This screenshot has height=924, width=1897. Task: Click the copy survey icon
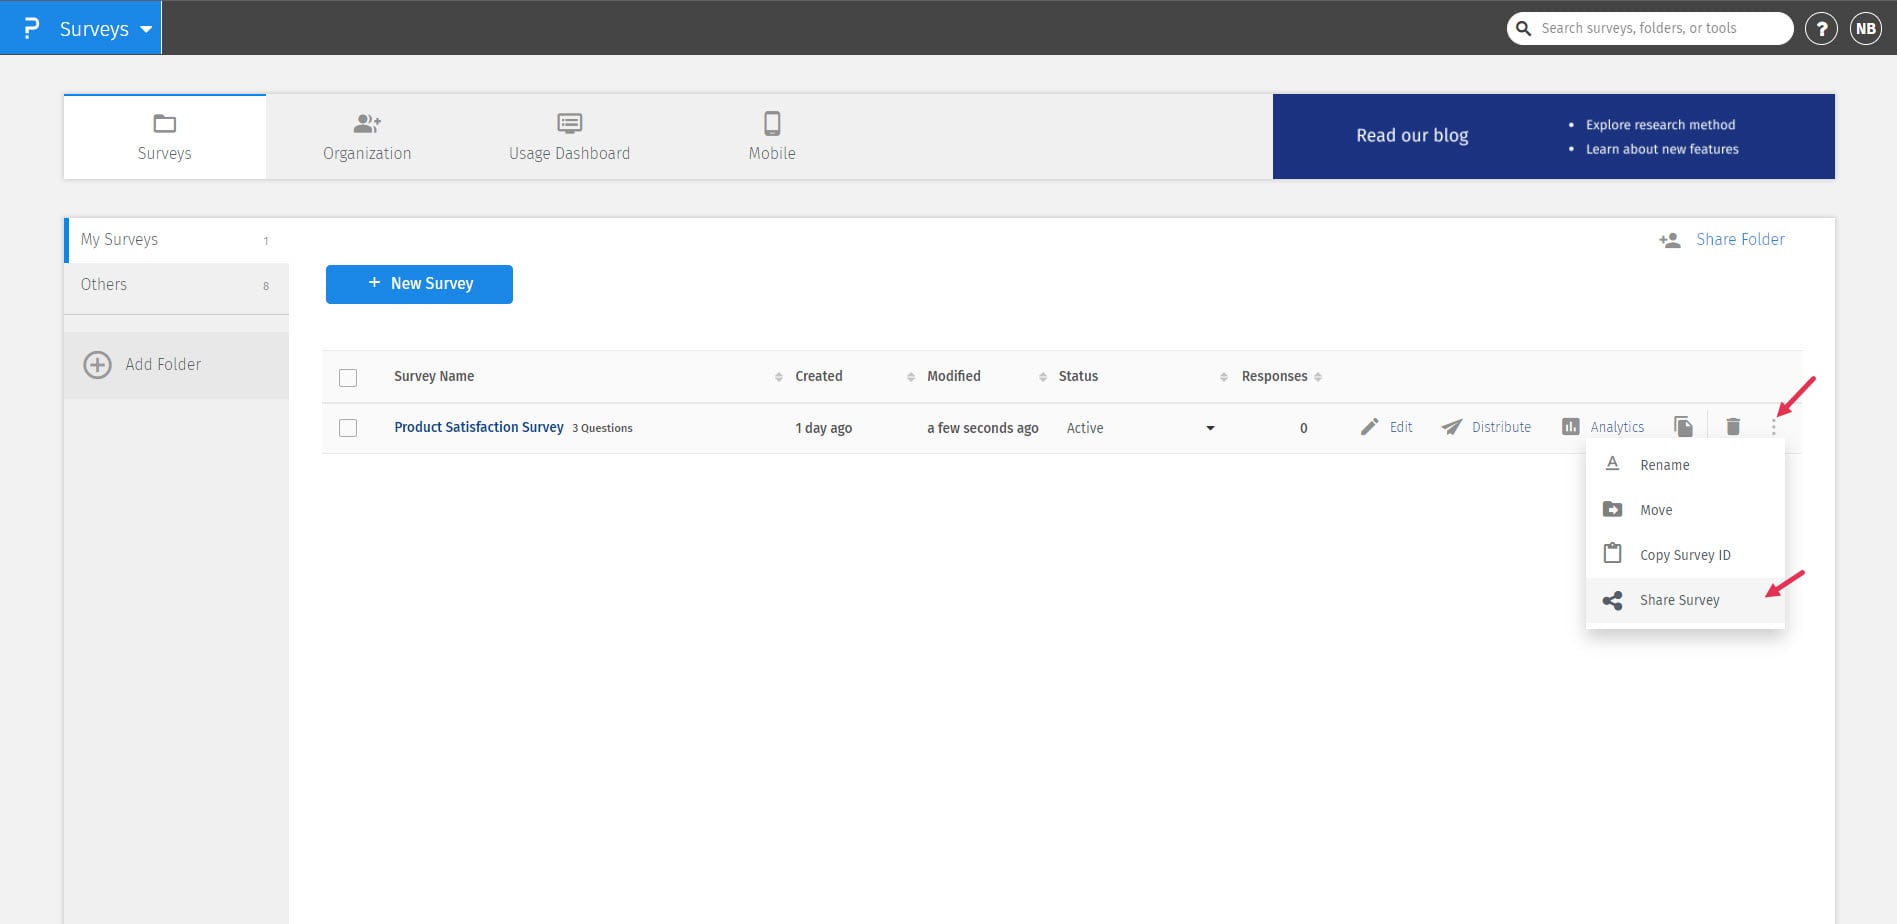[1683, 427]
